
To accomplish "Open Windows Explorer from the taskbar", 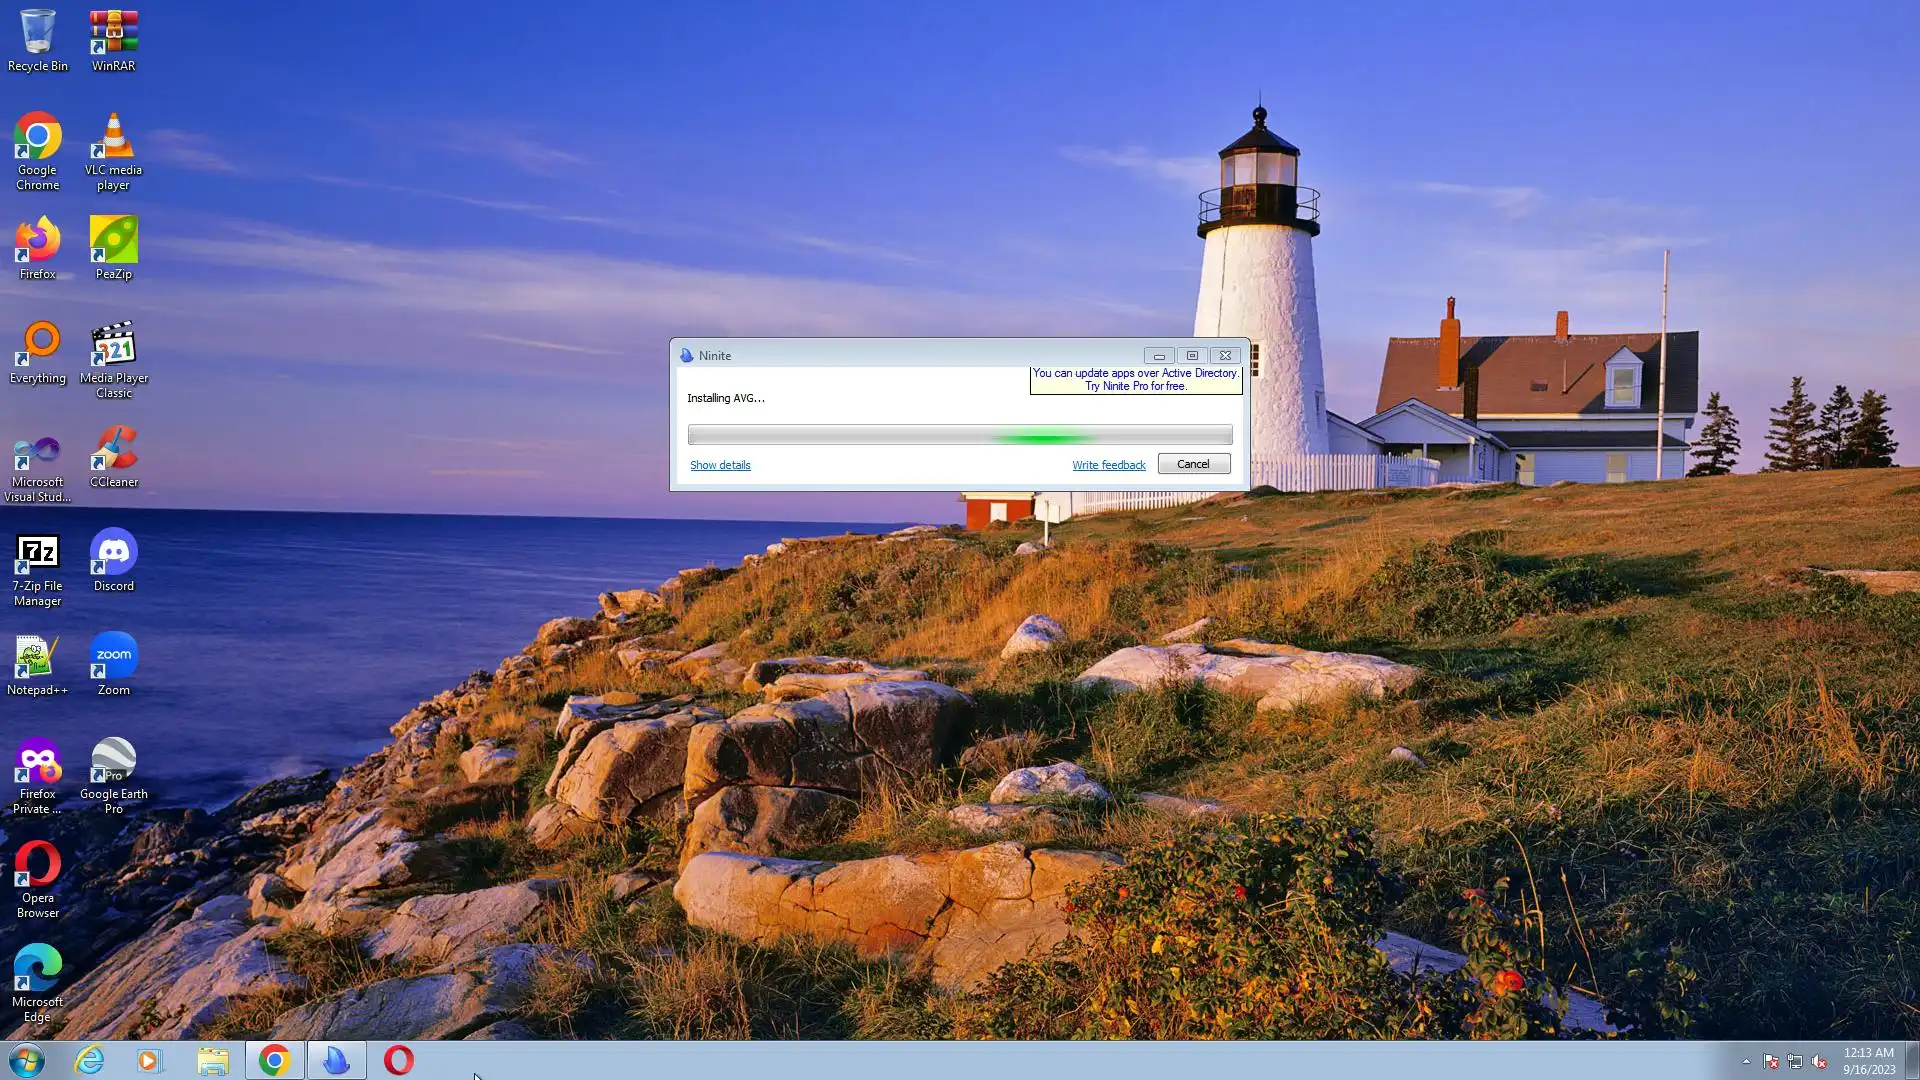I will click(212, 1060).
